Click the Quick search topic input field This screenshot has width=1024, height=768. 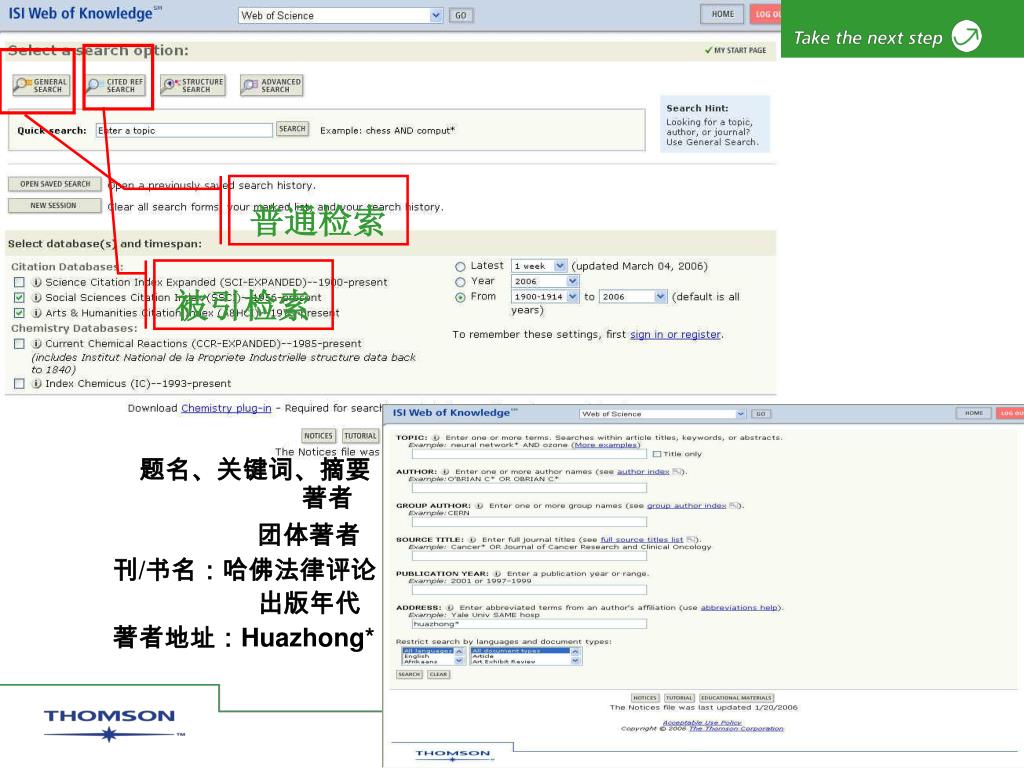(184, 130)
